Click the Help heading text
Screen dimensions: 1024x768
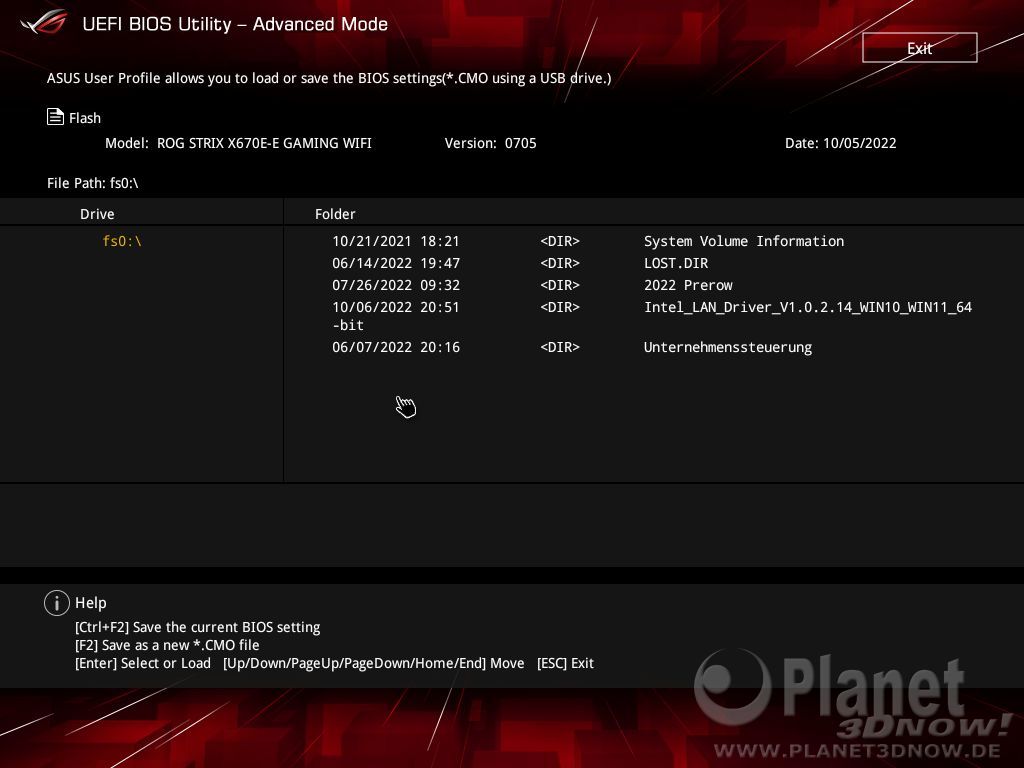pyautogui.click(x=91, y=603)
